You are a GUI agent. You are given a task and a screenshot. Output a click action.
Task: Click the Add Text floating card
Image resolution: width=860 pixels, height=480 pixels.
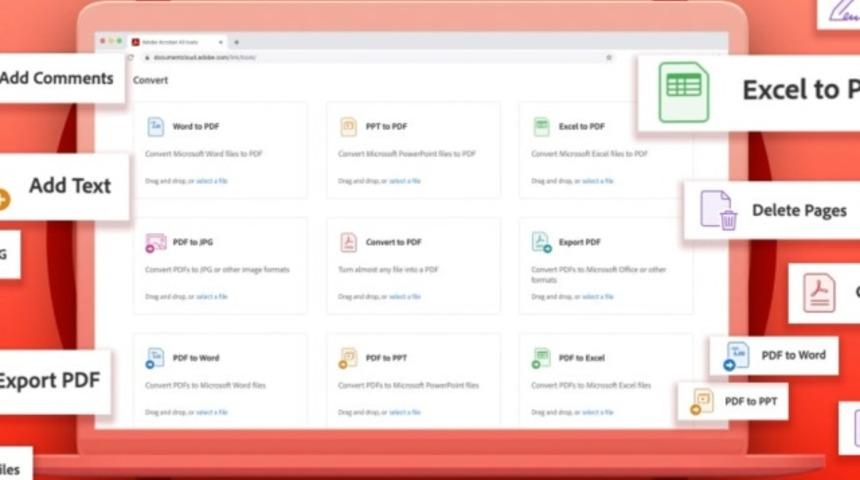[64, 186]
